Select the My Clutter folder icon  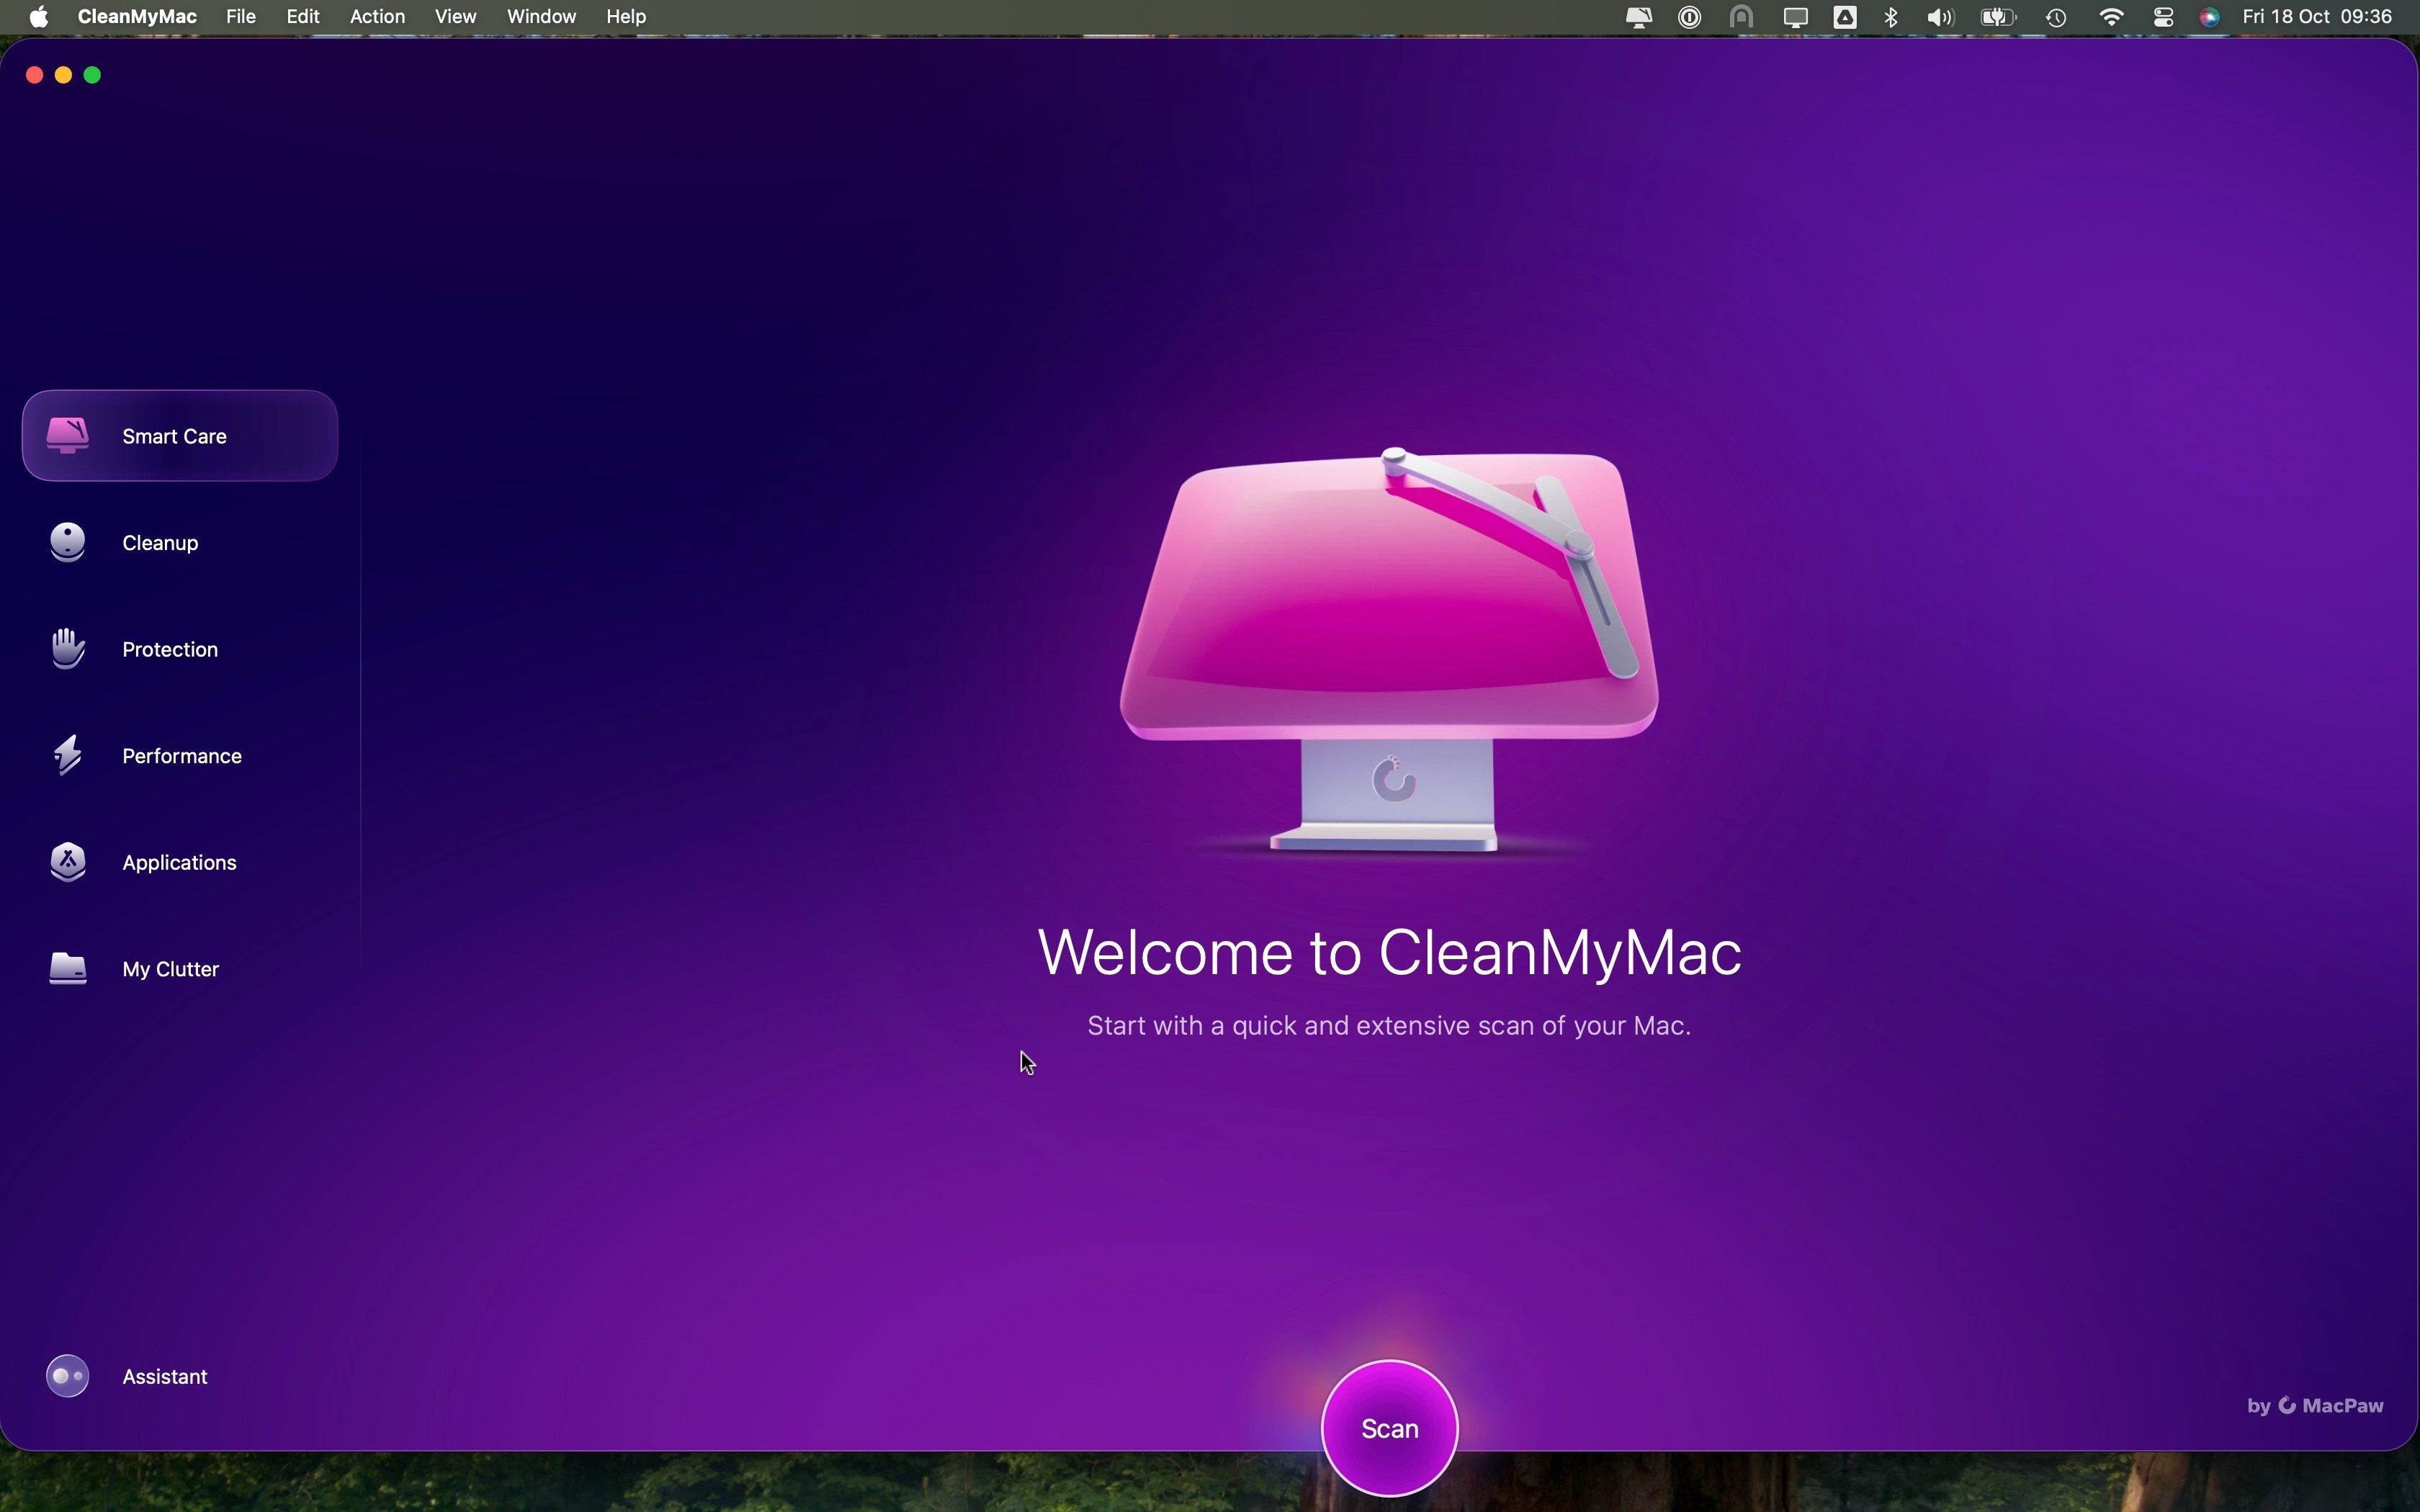click(x=68, y=968)
